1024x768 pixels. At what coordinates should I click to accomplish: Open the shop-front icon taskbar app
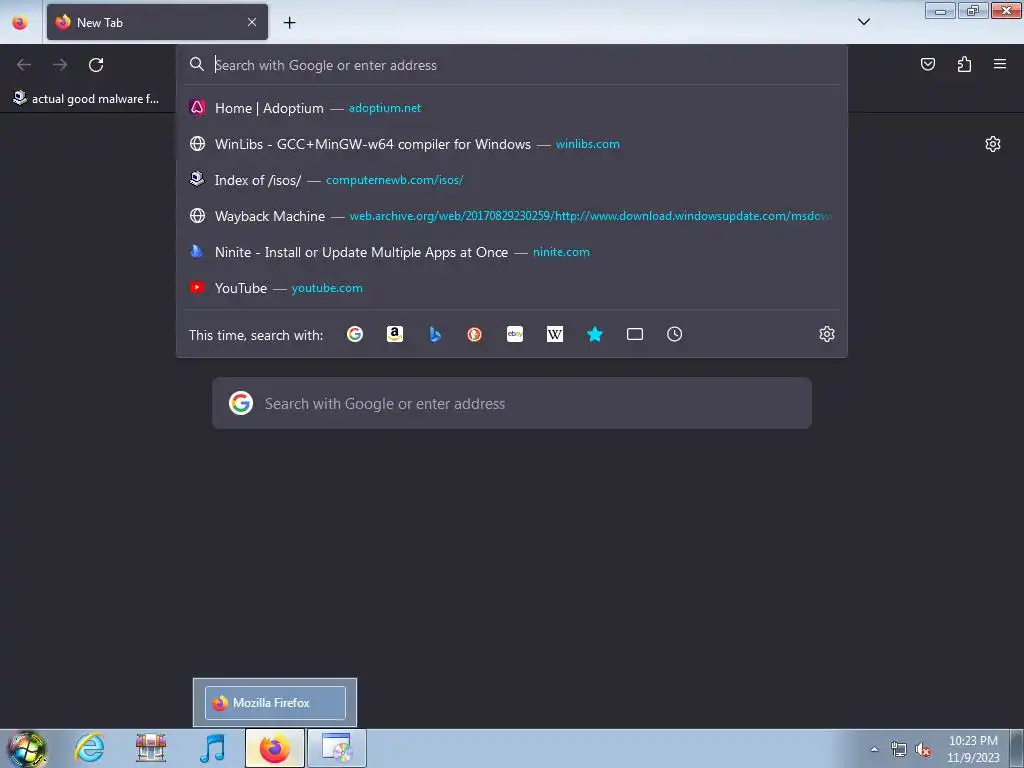pos(151,748)
